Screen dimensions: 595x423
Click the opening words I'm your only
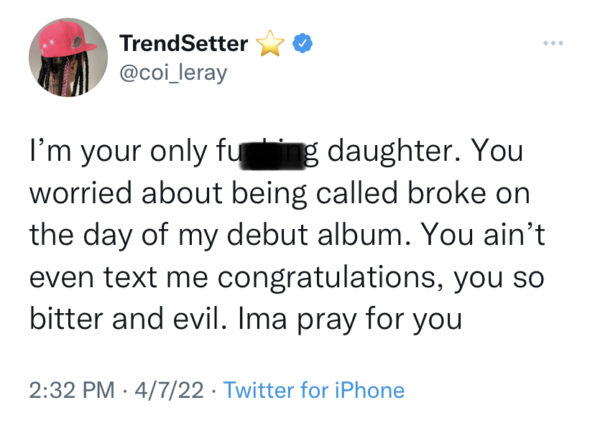(118, 152)
